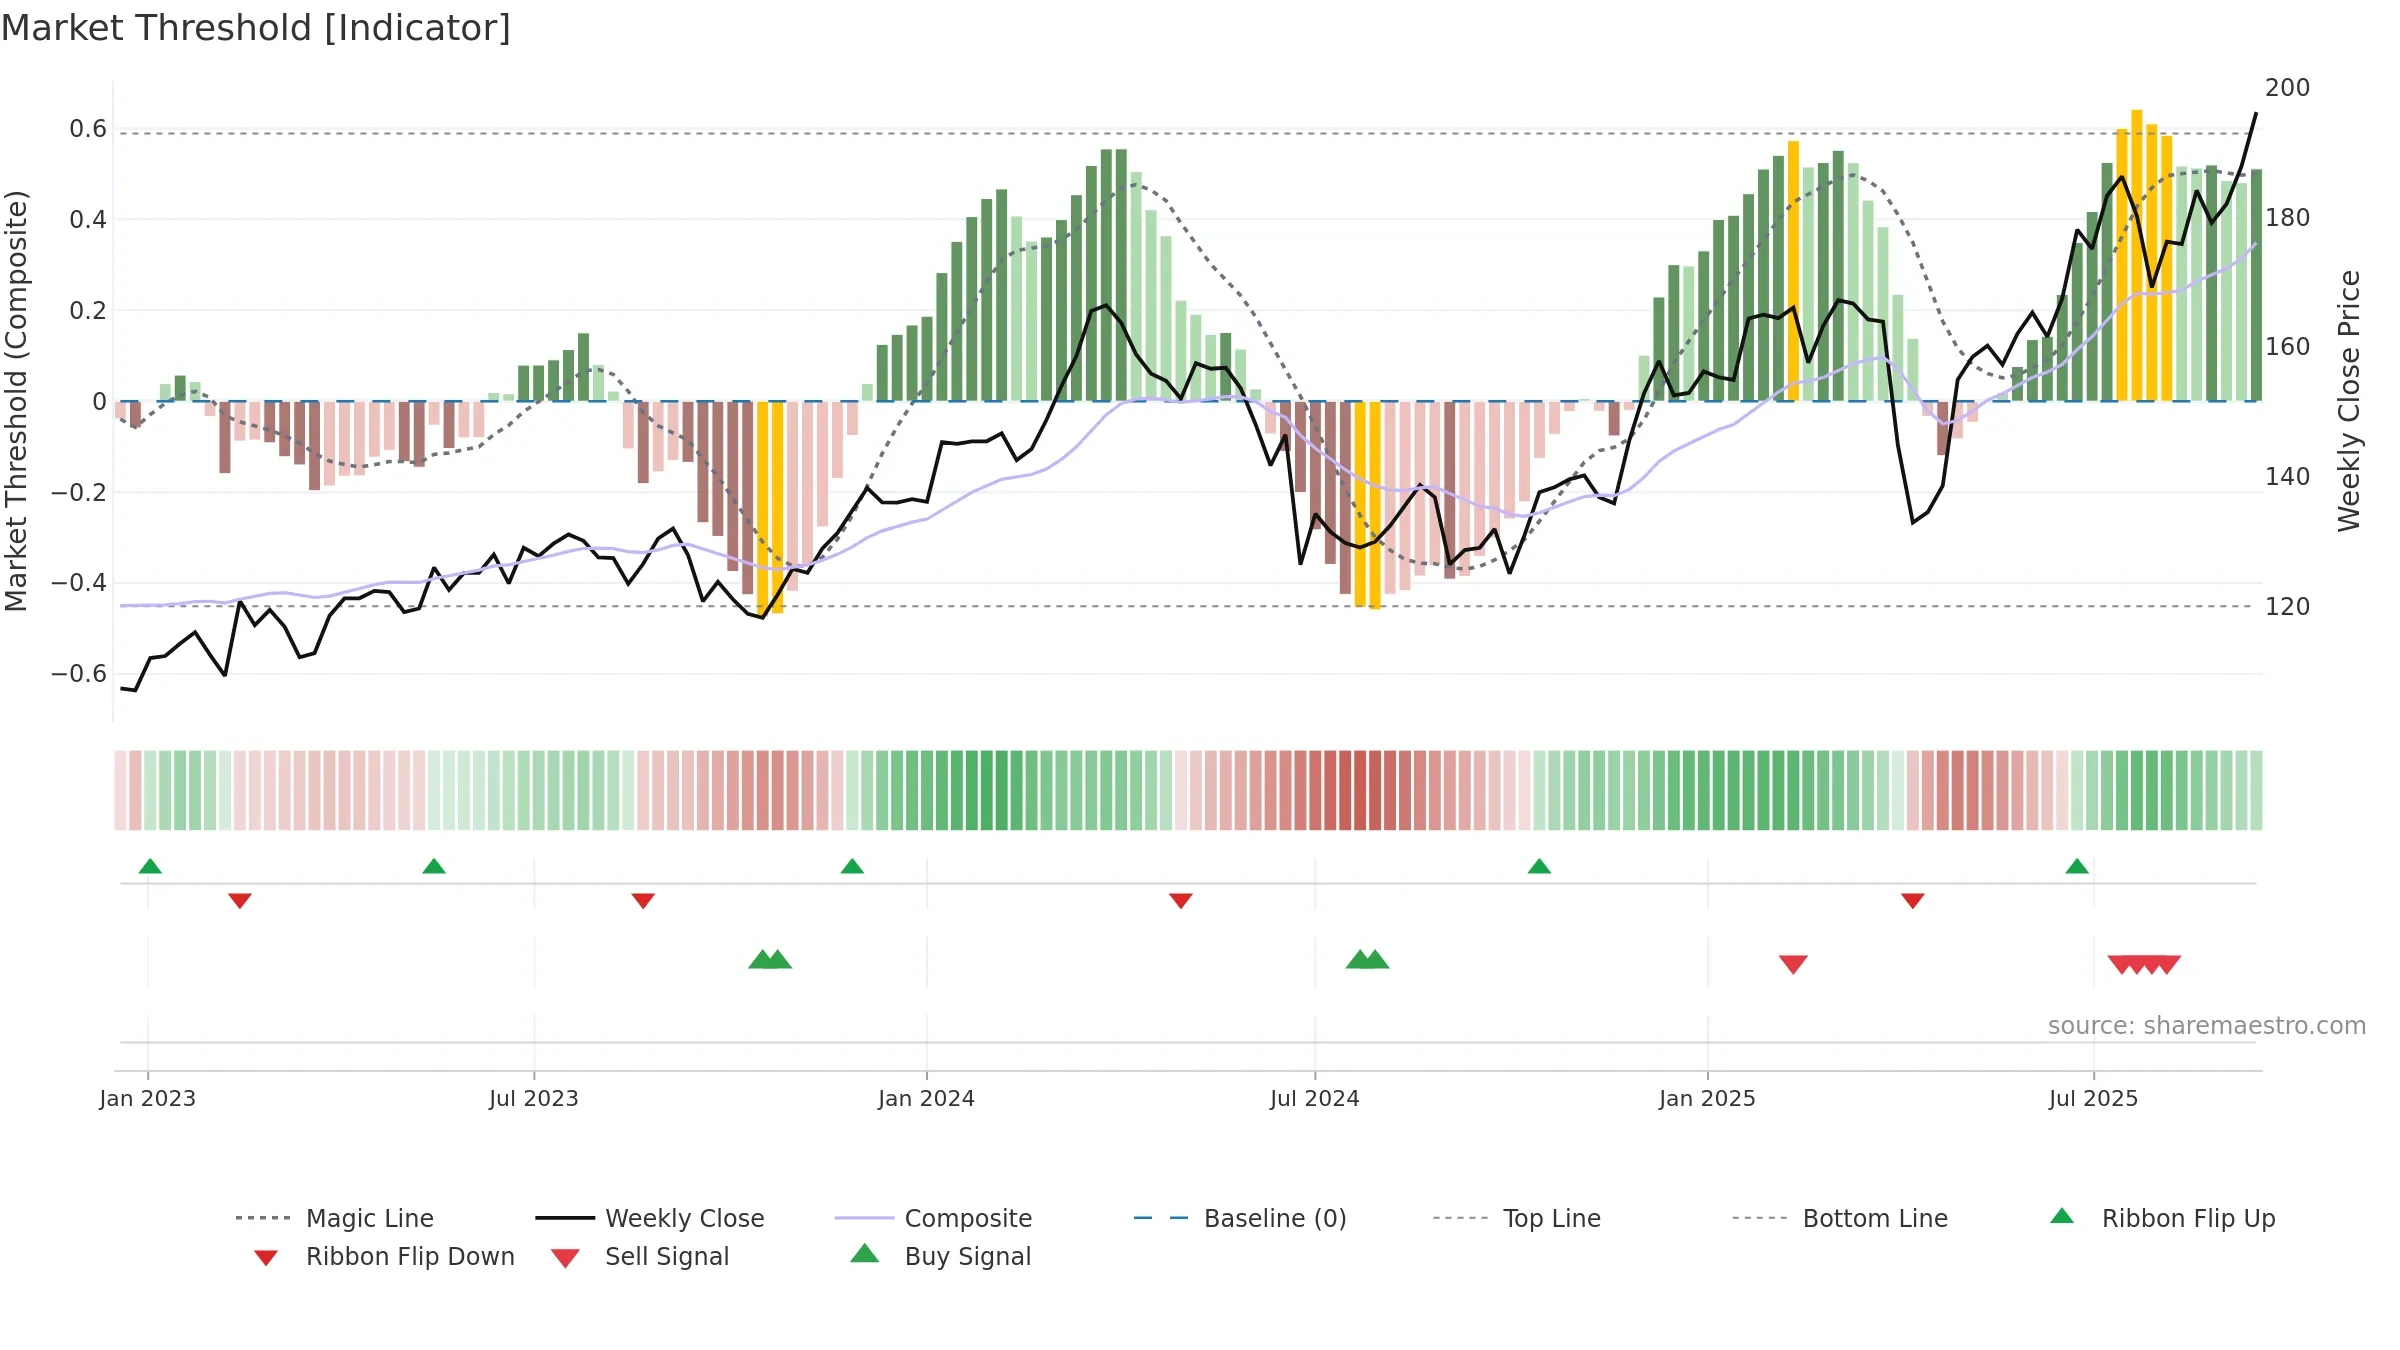
Task: Click the ribbon flip up marker in Oct 2024
Action: pyautogui.click(x=1539, y=866)
